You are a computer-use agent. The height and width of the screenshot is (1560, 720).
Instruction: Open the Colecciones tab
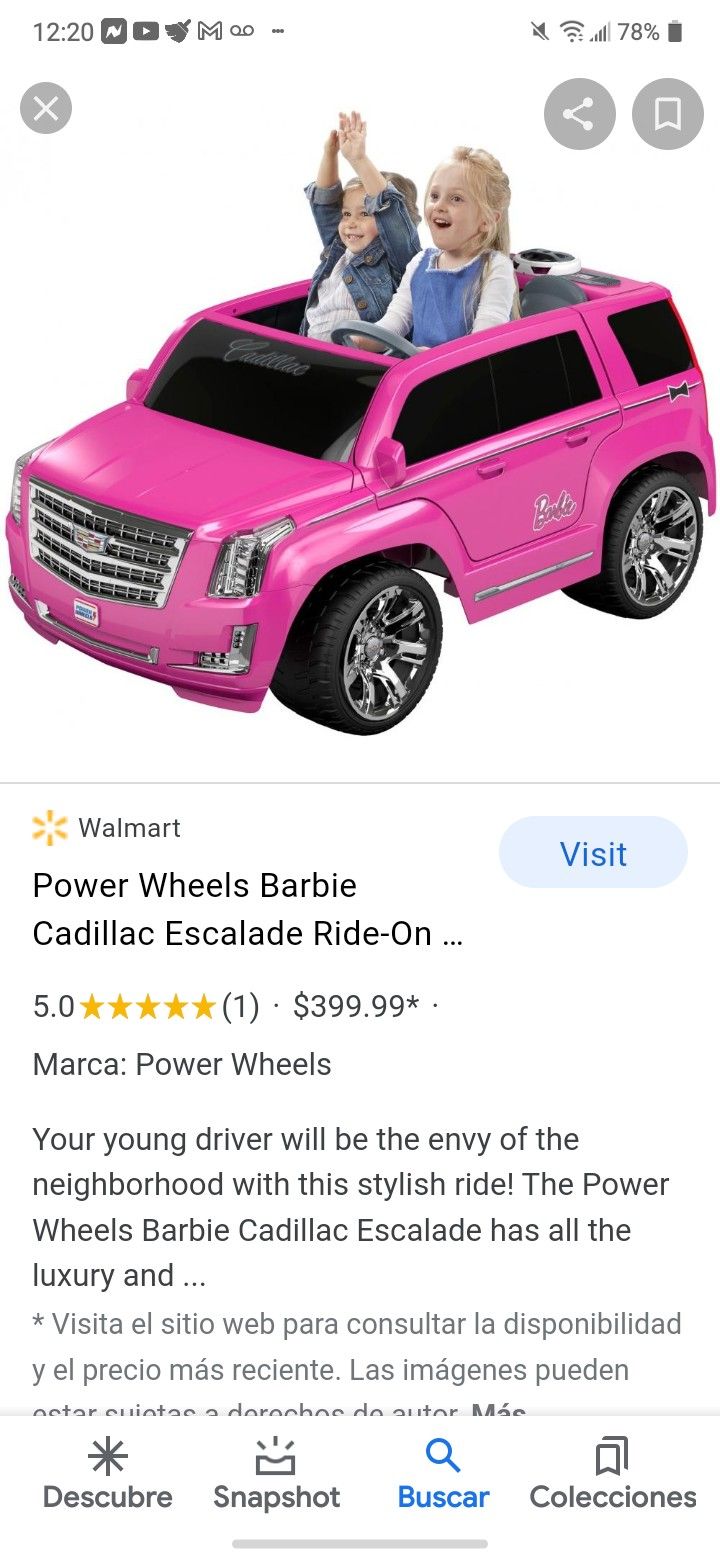point(613,1474)
